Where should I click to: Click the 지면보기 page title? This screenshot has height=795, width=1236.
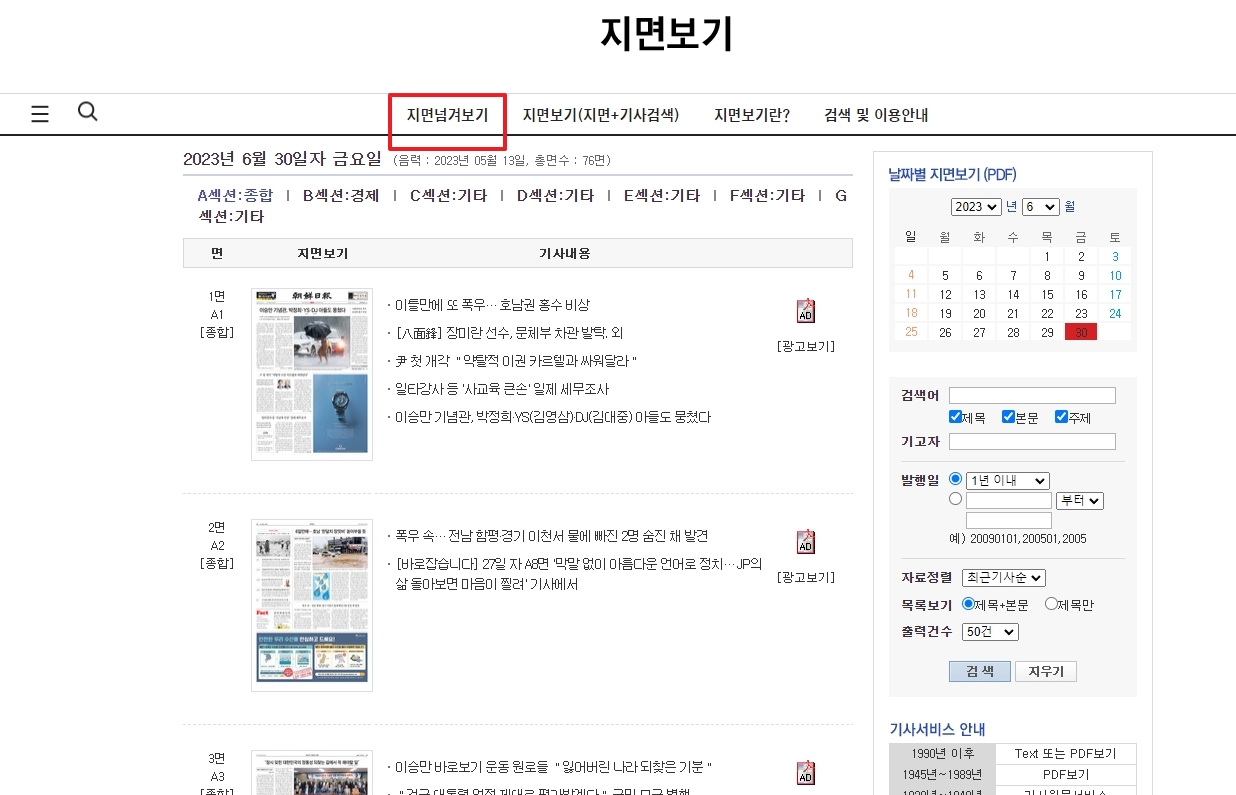pos(667,34)
